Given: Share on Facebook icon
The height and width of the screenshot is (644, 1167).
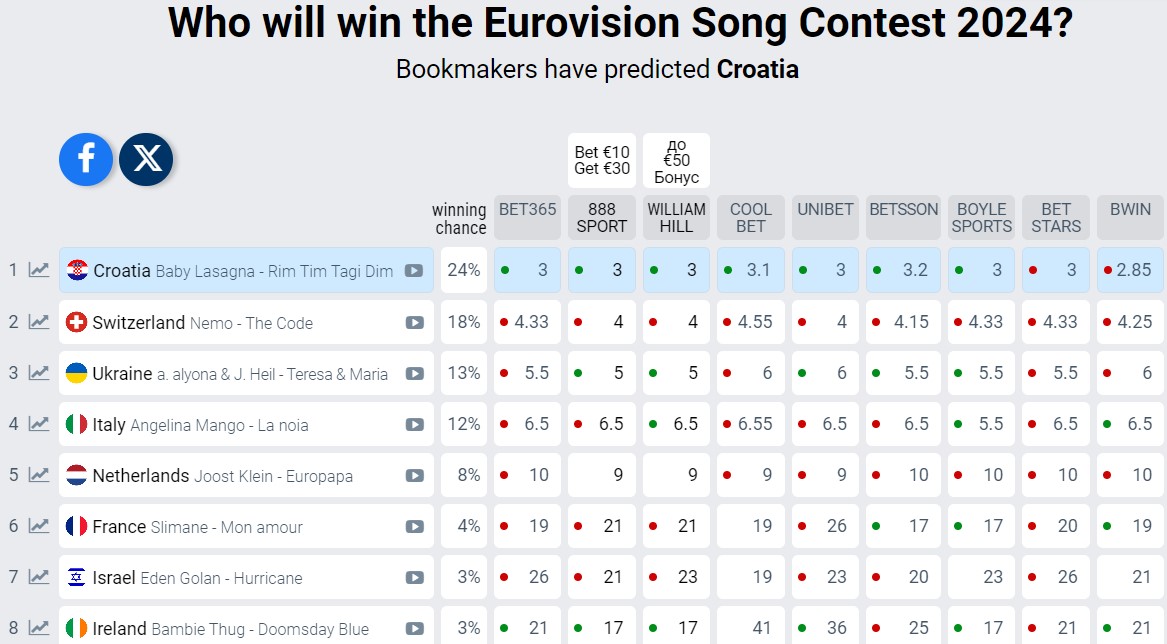Looking at the screenshot, I should click(x=86, y=159).
